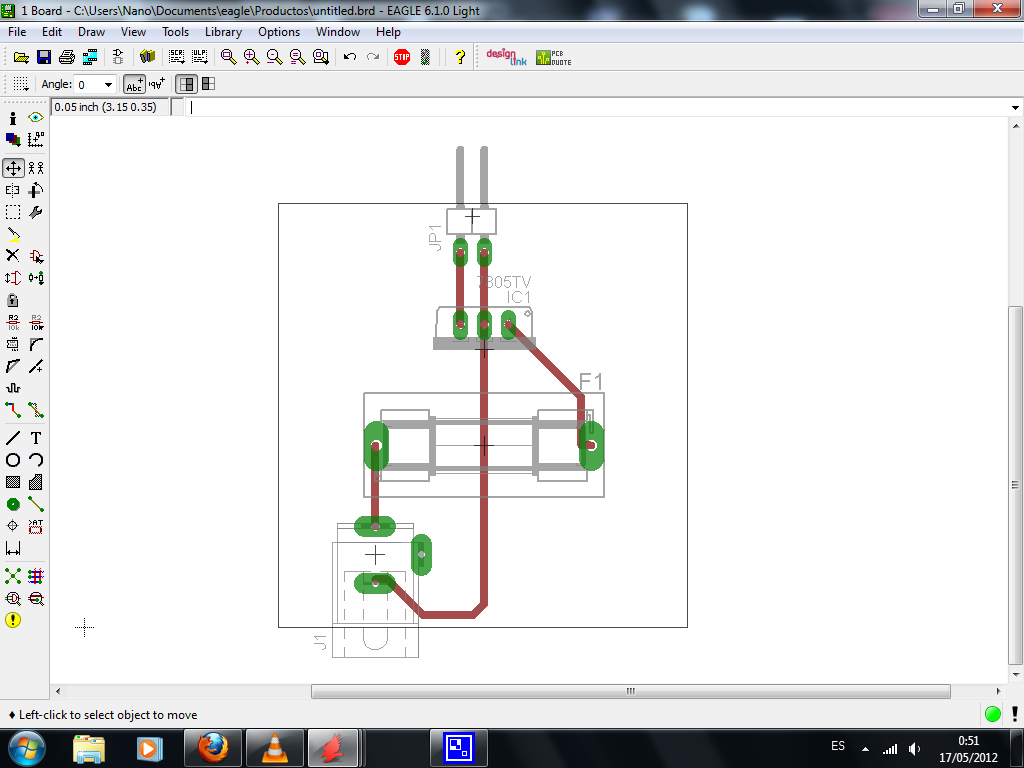Select the Change wrench tool
Viewport: 1024px width, 768px height.
click(36, 212)
